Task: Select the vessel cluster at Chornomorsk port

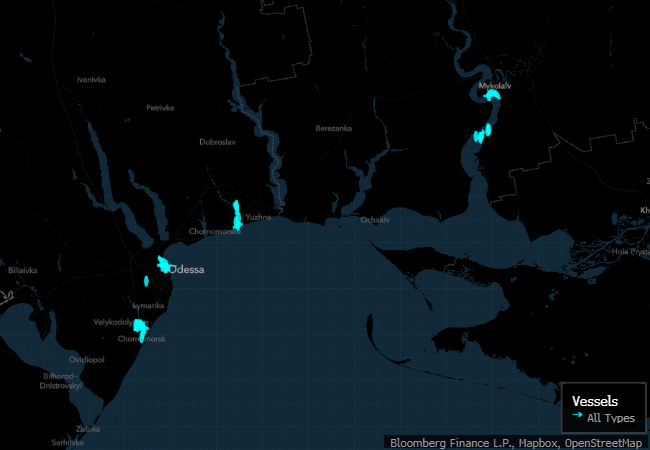Action: [141, 330]
